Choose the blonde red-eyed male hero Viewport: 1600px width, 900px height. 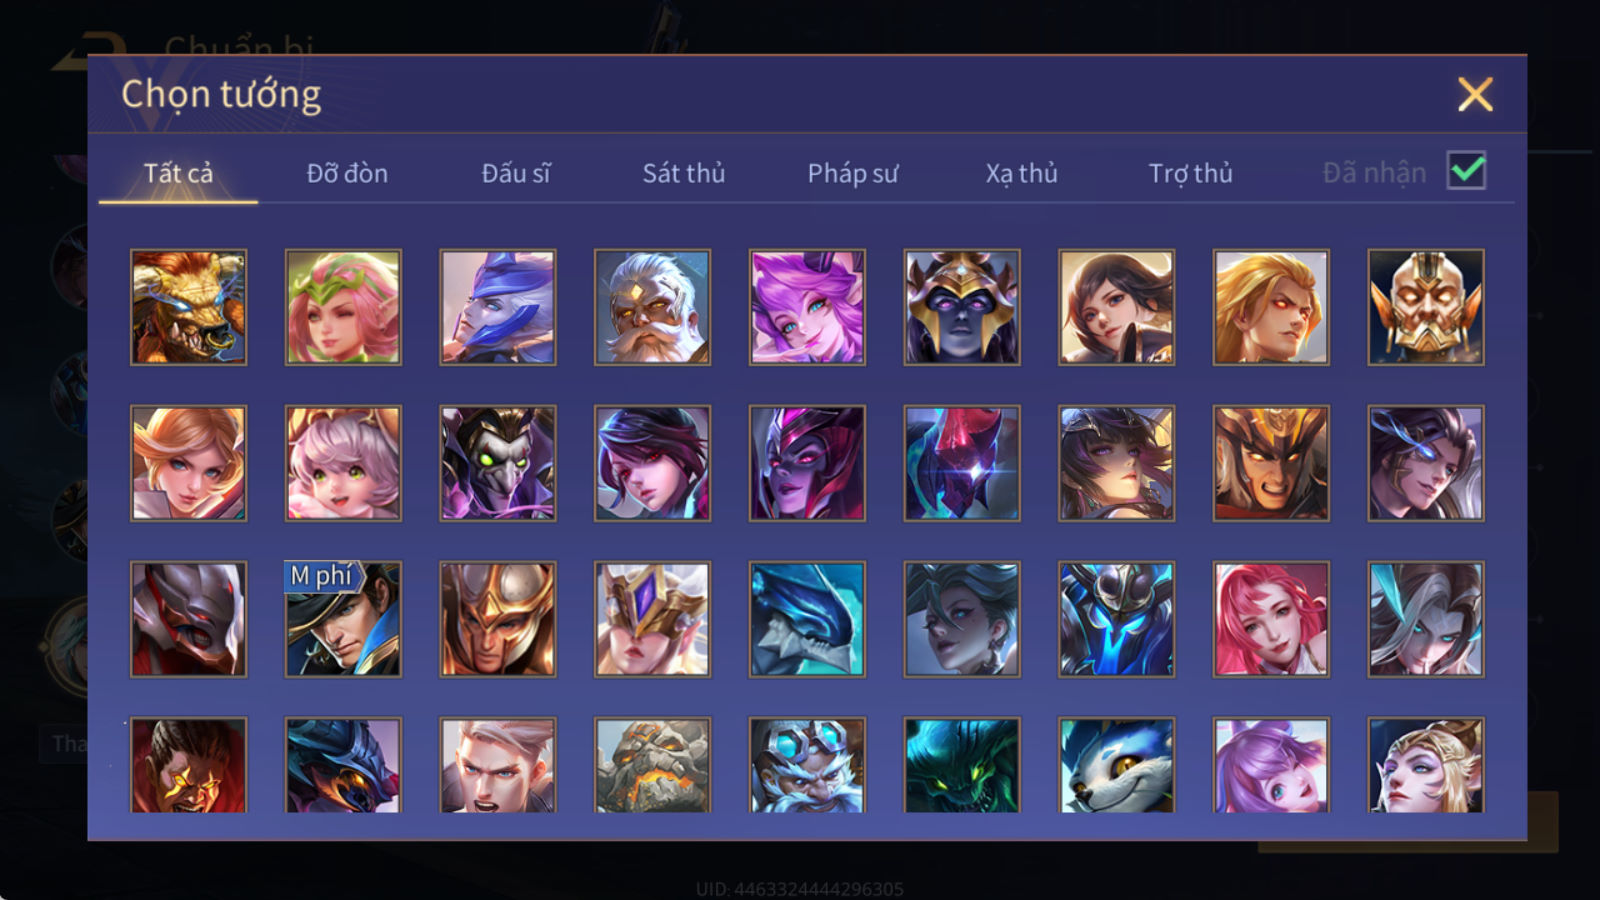click(x=1271, y=307)
